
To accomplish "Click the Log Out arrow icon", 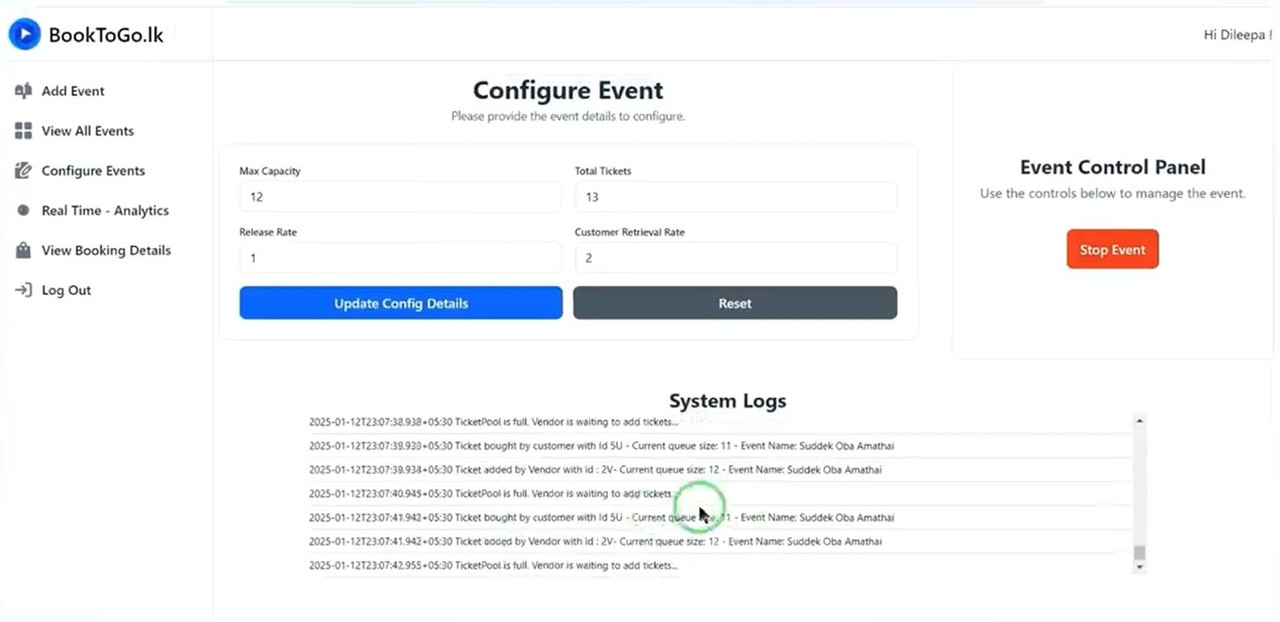I will click(x=23, y=291).
